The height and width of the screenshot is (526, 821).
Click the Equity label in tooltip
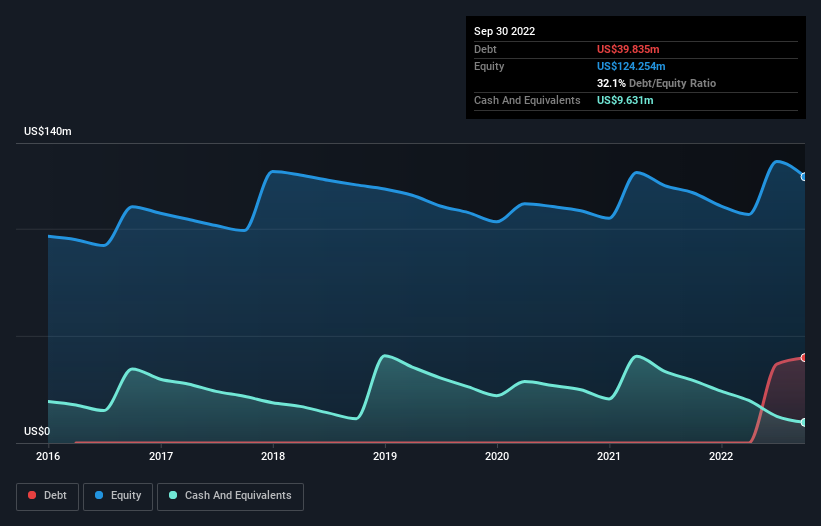pyautogui.click(x=489, y=66)
